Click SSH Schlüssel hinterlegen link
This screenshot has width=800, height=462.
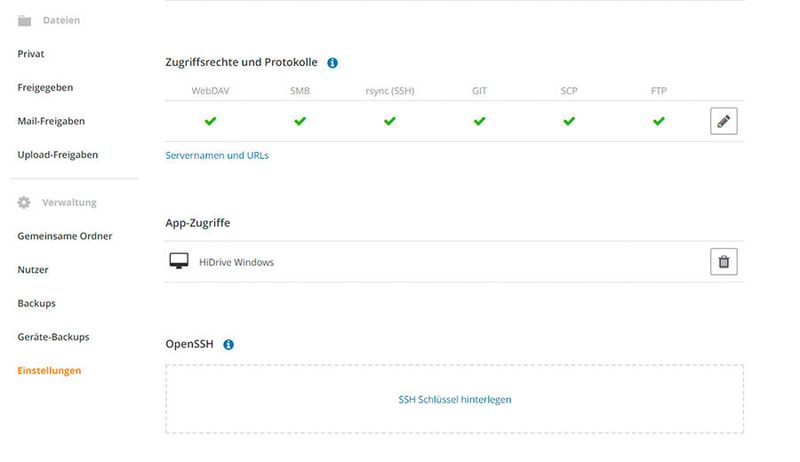[x=455, y=399]
